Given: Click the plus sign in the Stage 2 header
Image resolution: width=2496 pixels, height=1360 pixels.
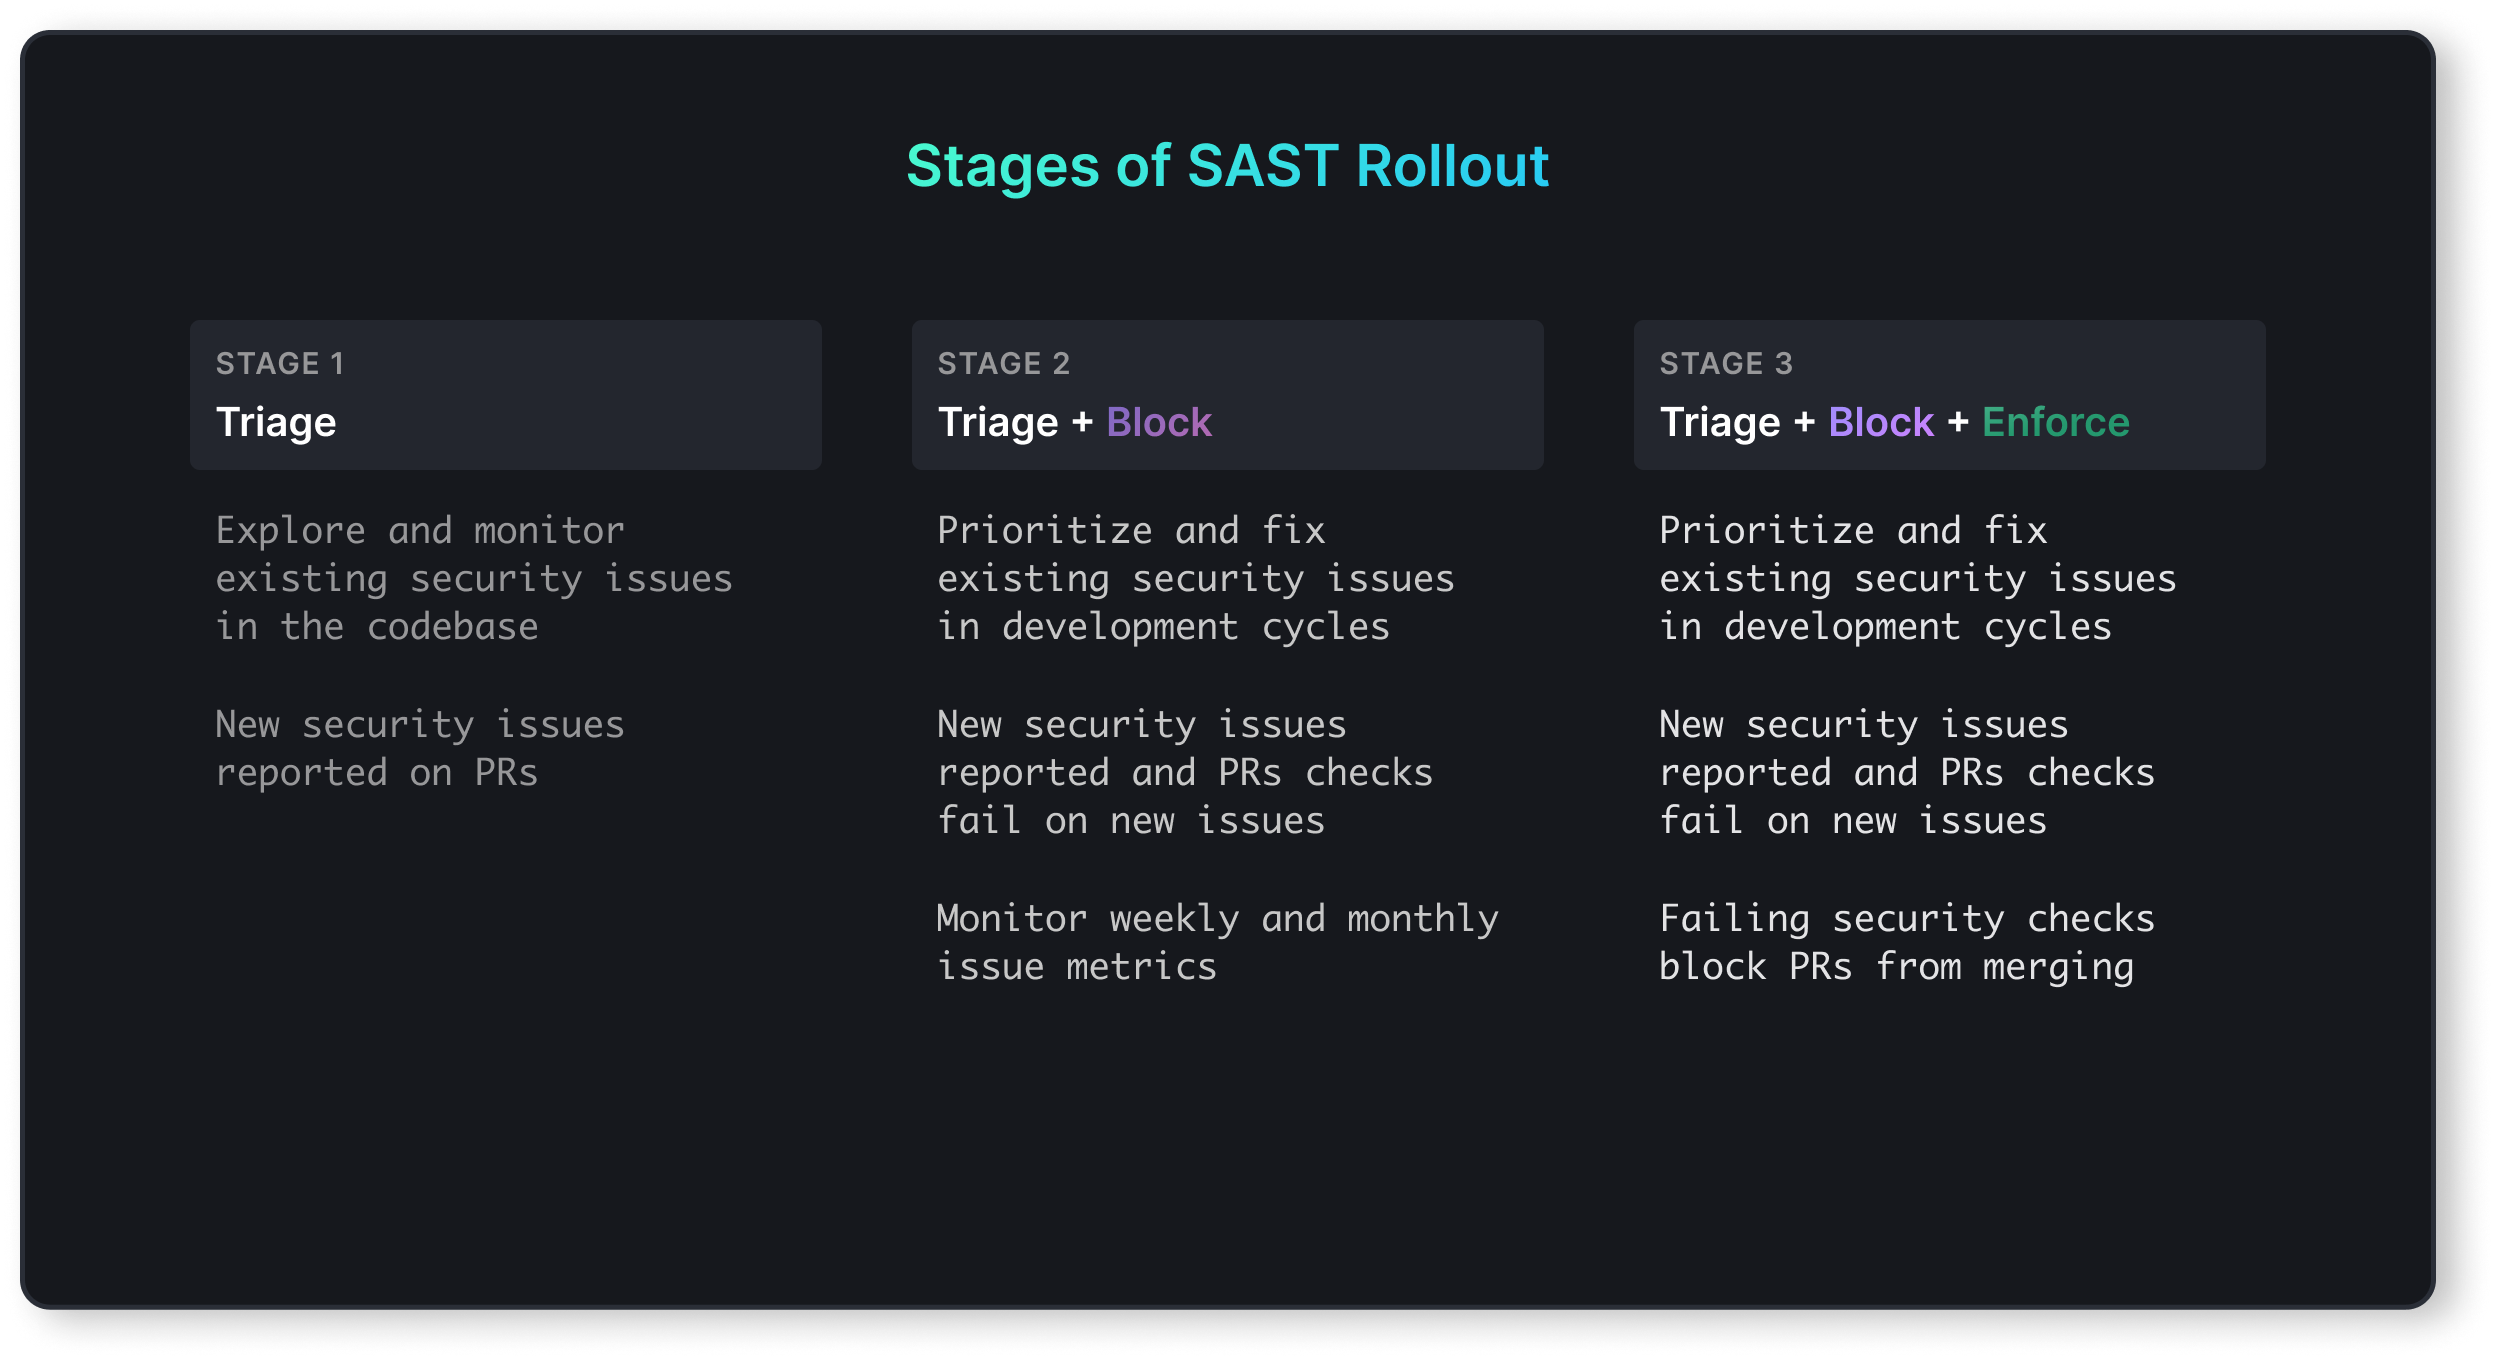Looking at the screenshot, I should (x=1082, y=423).
